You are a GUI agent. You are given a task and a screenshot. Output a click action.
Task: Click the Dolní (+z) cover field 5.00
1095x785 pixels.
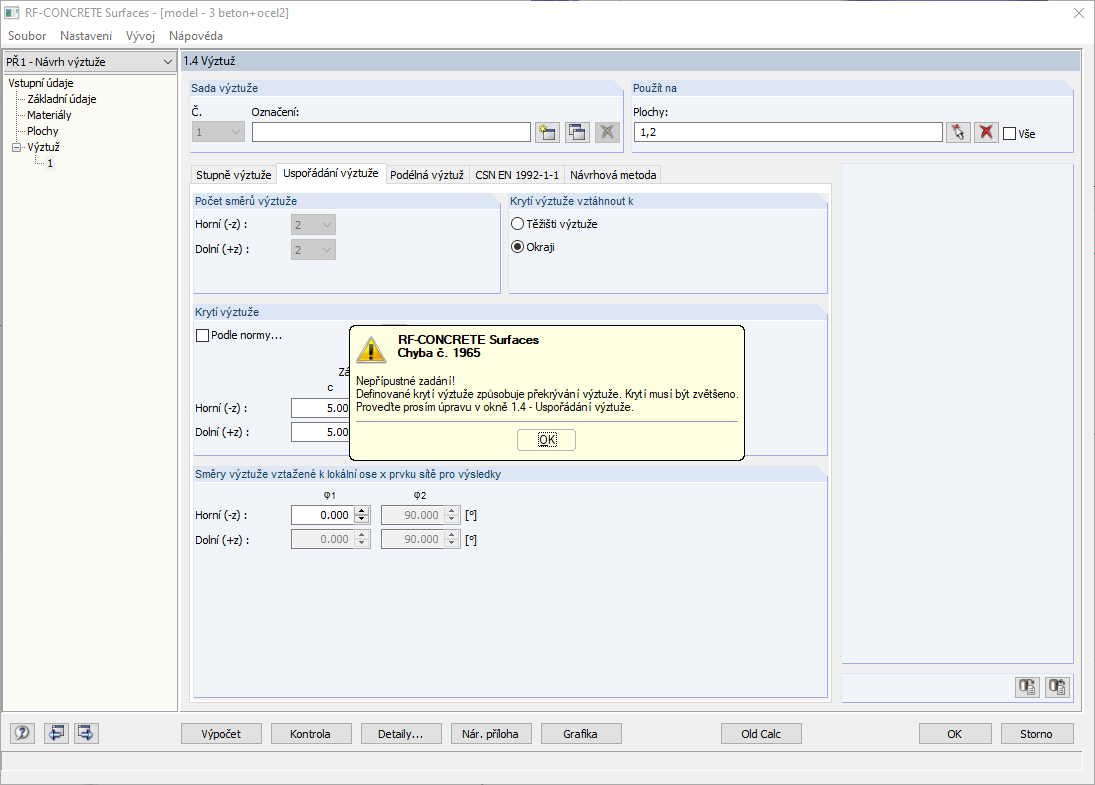point(321,432)
